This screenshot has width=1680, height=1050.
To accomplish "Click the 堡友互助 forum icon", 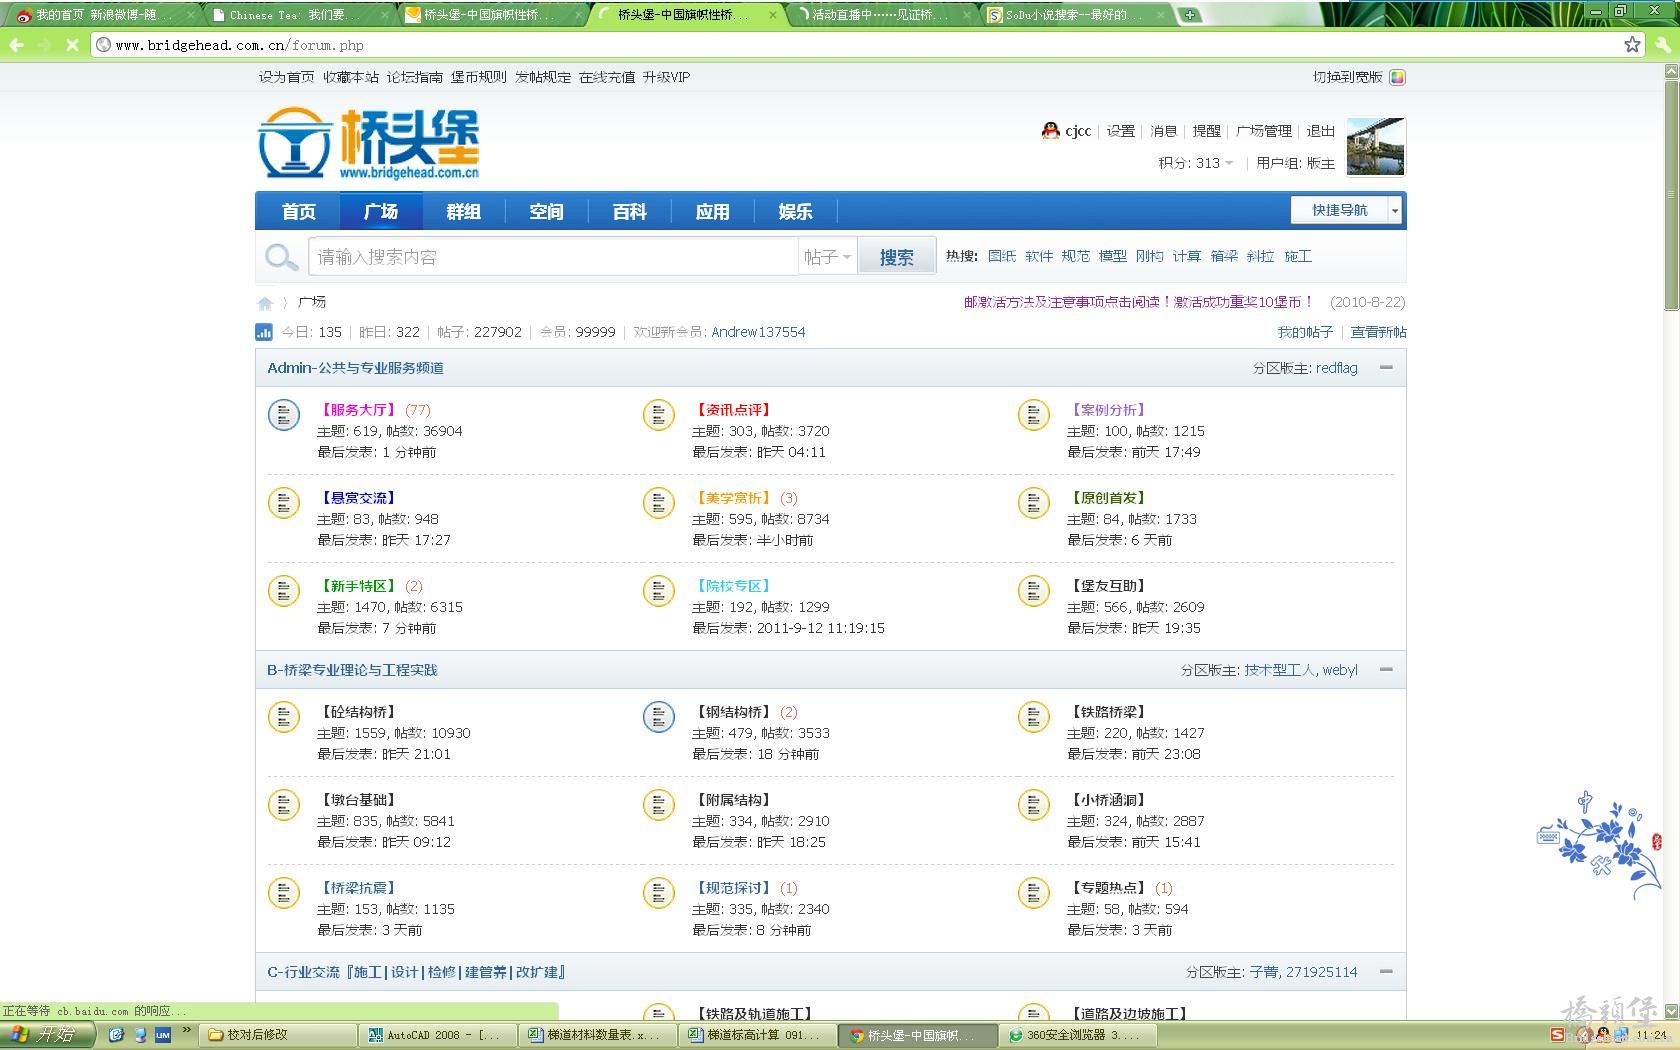I will pyautogui.click(x=1034, y=590).
